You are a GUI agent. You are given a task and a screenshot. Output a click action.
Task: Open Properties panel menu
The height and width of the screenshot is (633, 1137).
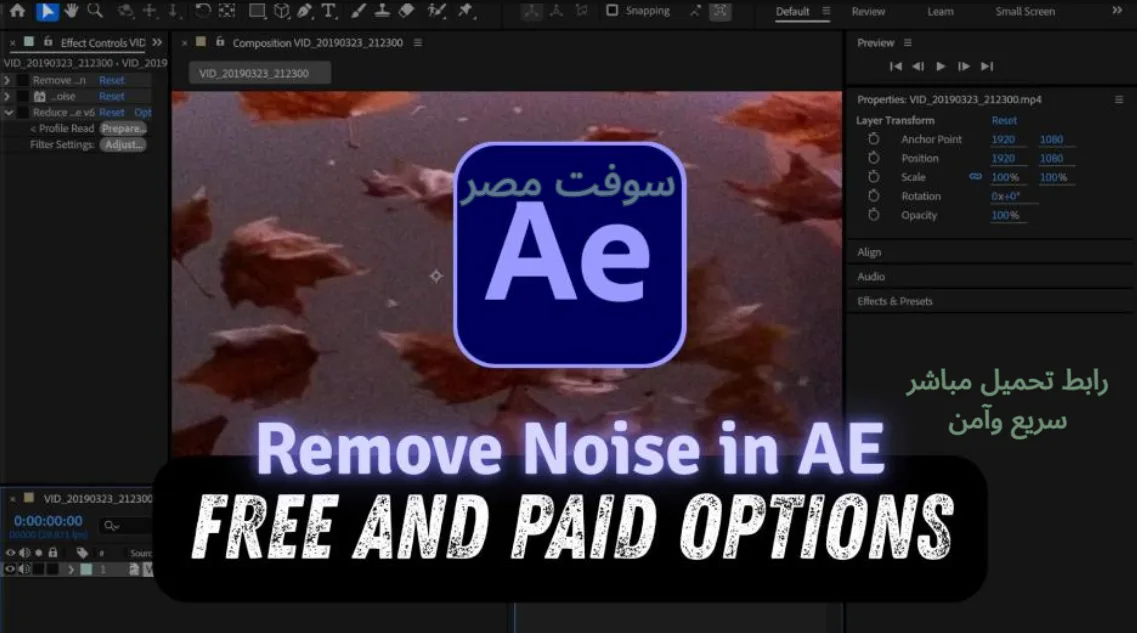pos(1119,99)
